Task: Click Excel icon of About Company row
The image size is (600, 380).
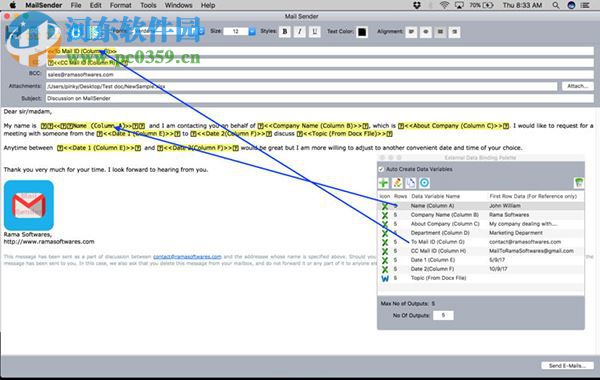Action: 385,224
